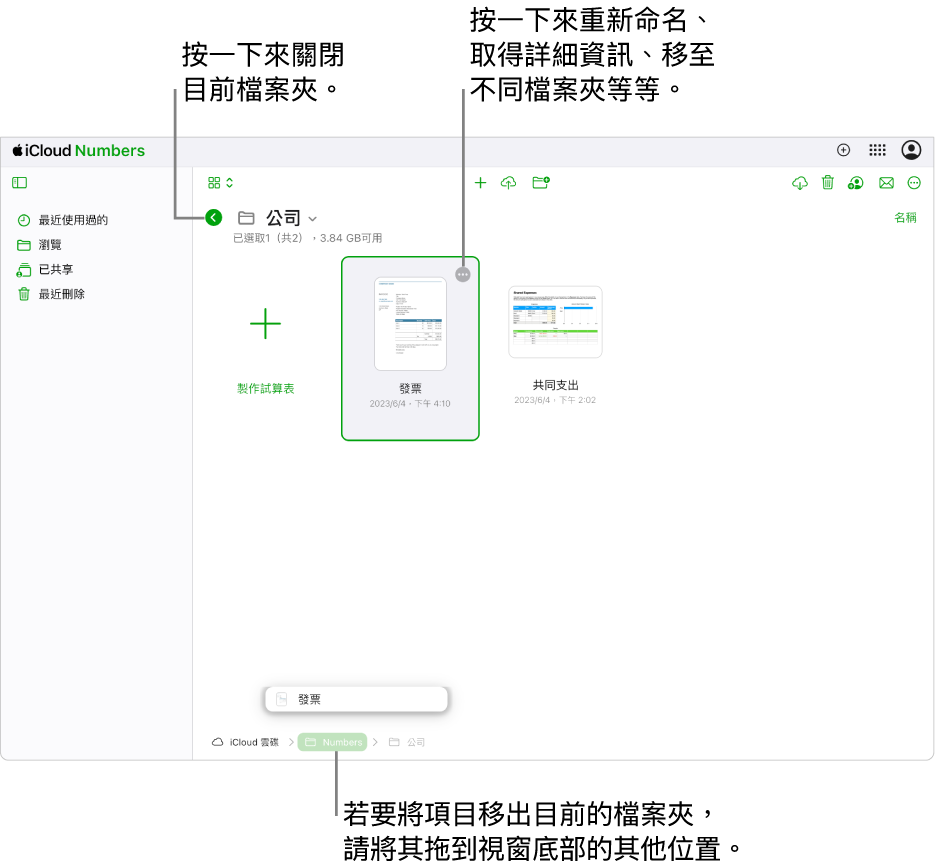Open the more button on 發票 tile

(x=463, y=274)
